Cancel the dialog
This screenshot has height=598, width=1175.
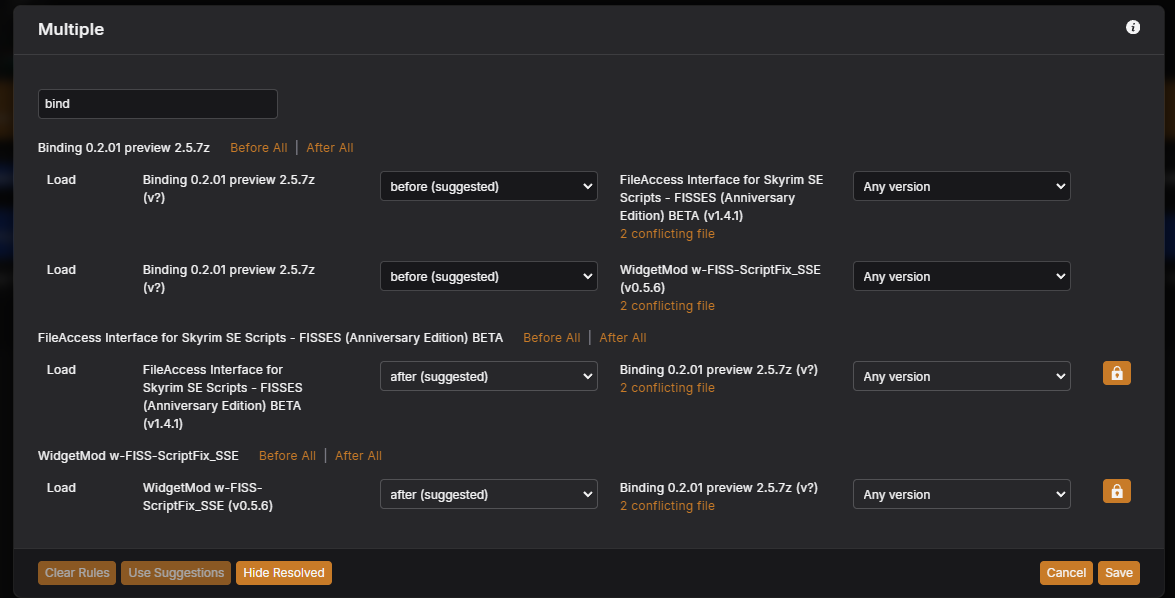pyautogui.click(x=1066, y=573)
